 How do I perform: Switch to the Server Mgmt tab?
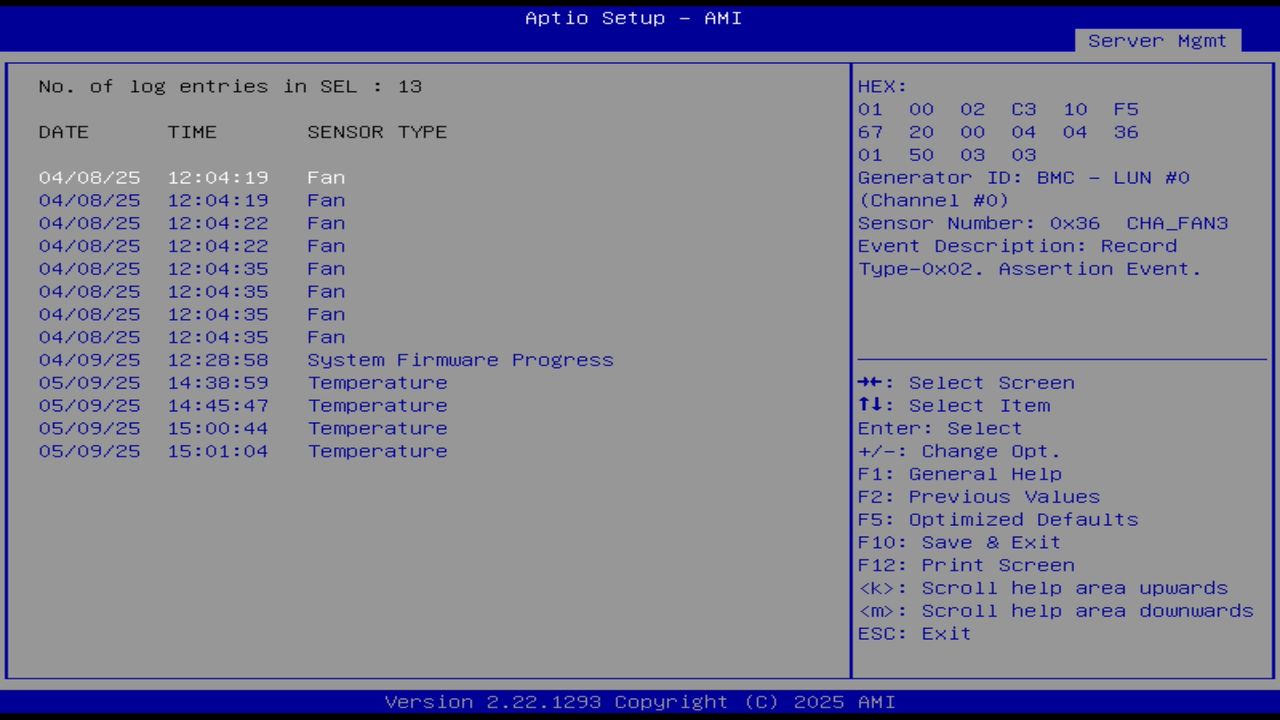coord(1157,41)
